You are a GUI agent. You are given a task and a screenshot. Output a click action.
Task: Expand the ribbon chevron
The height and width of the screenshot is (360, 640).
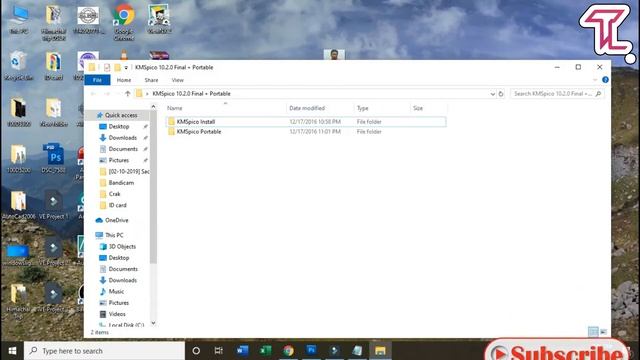[595, 80]
